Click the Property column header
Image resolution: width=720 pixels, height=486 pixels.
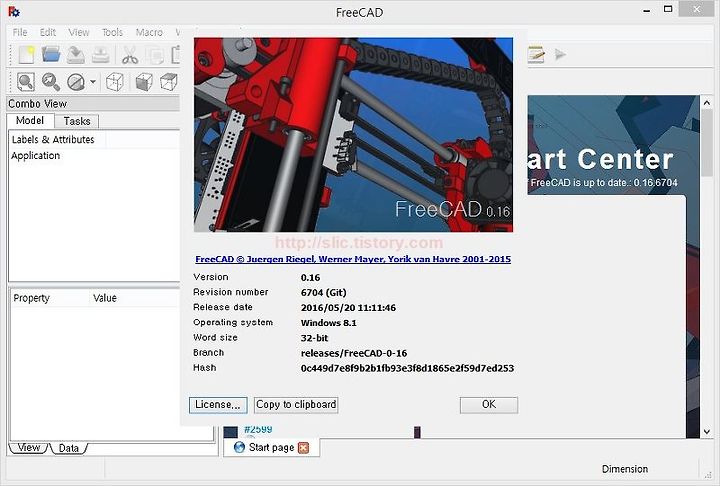click(31, 298)
